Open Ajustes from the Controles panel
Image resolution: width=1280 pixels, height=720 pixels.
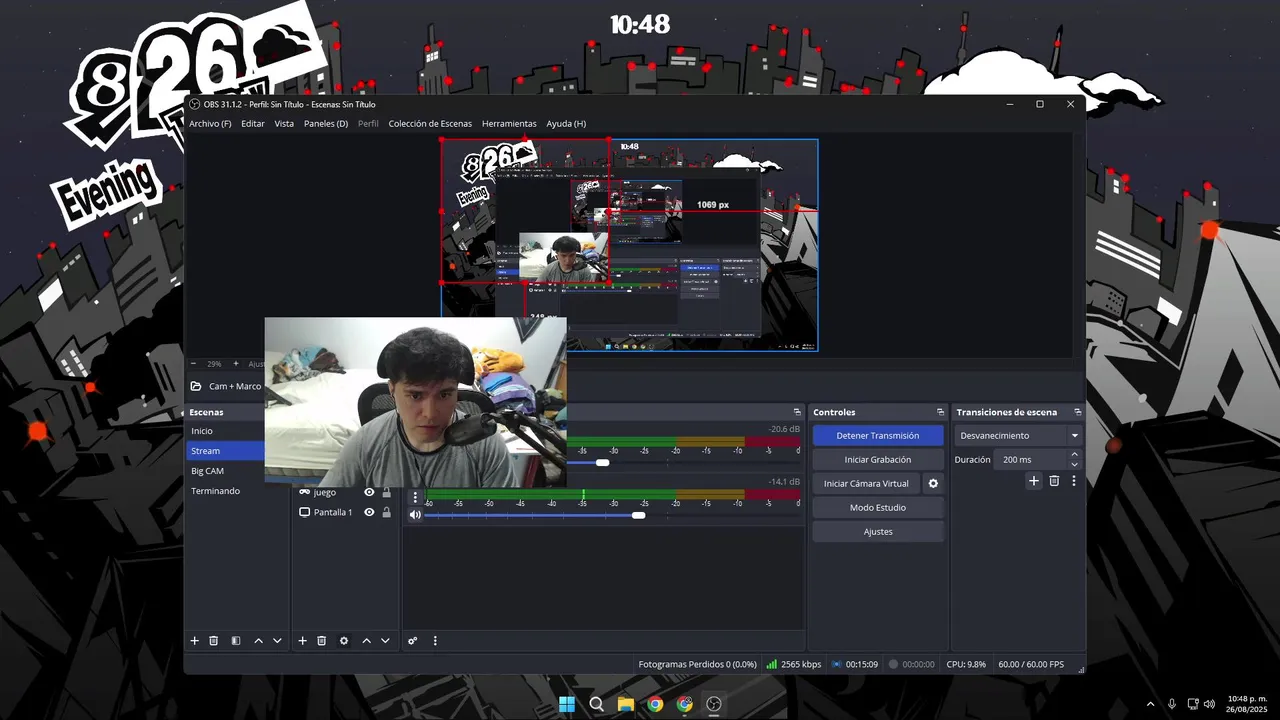(878, 532)
